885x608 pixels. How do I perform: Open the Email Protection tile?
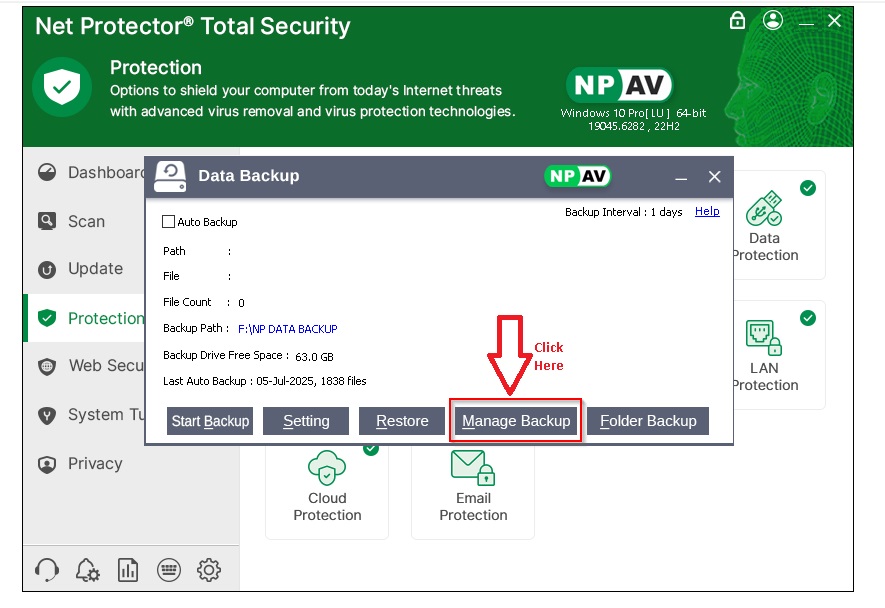(473, 490)
